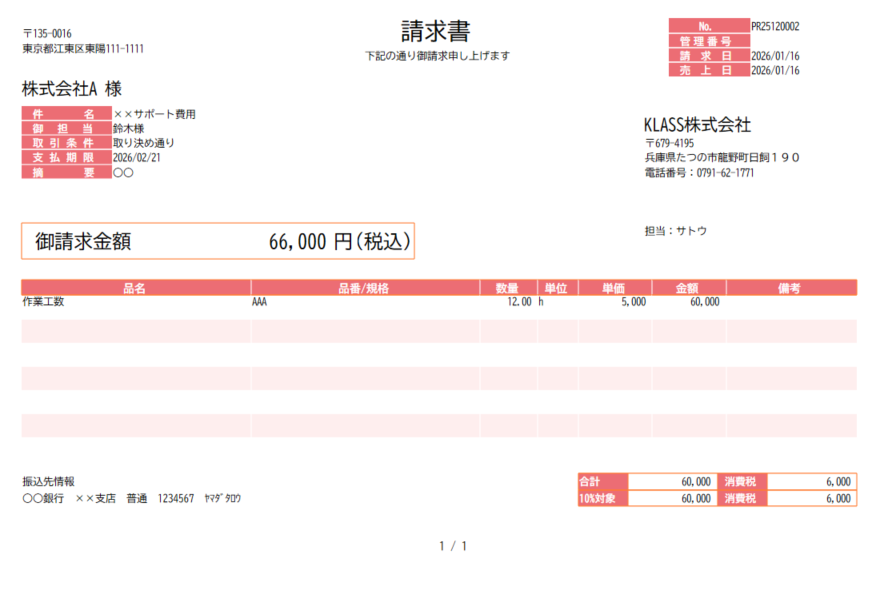The width and height of the screenshot is (881, 605).
Task: Click the 支払期限 date 2026/02/21
Action: (137, 158)
